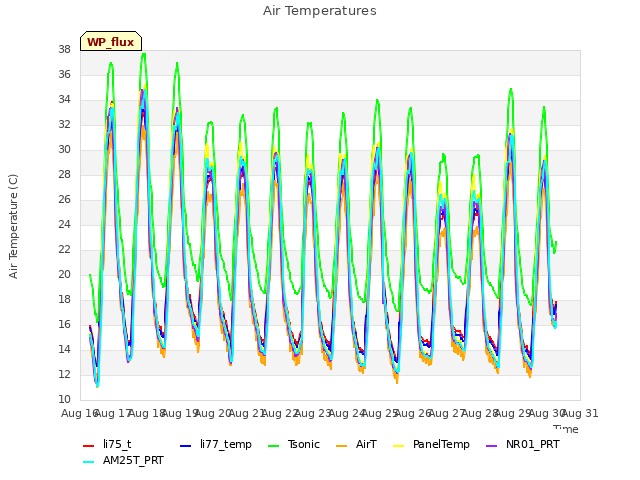Click the green Tsonic legend swatch
Screen dimensions: 640x480
pyautogui.click(x=273, y=446)
